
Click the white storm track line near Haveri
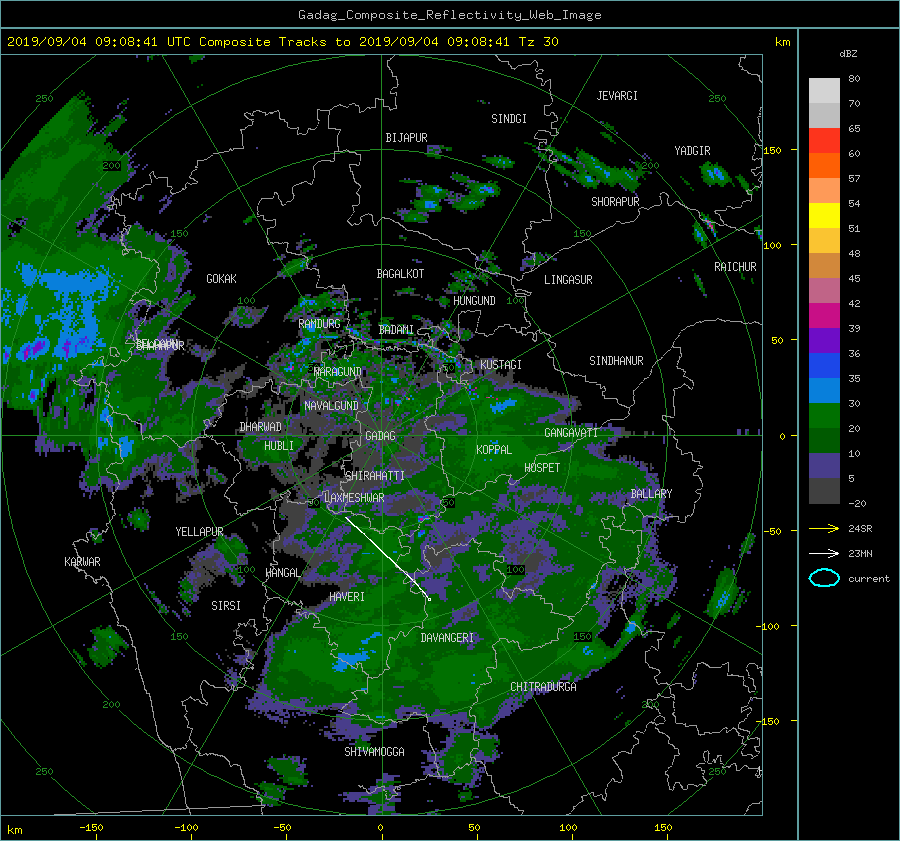point(387,557)
